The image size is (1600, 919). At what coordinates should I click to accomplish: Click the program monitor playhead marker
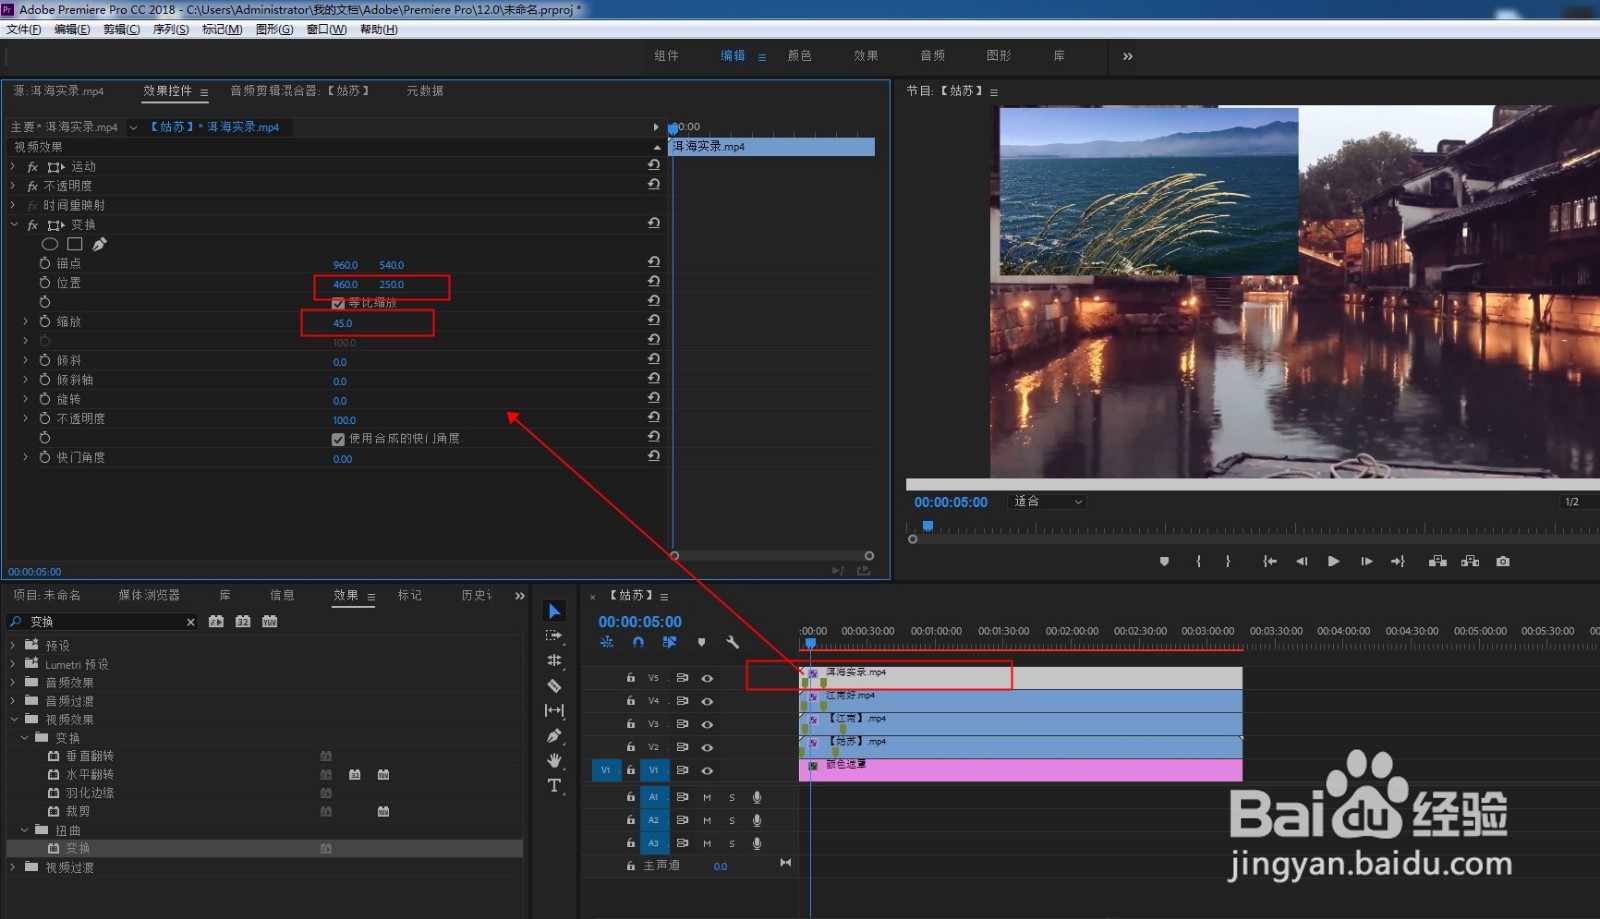[928, 526]
